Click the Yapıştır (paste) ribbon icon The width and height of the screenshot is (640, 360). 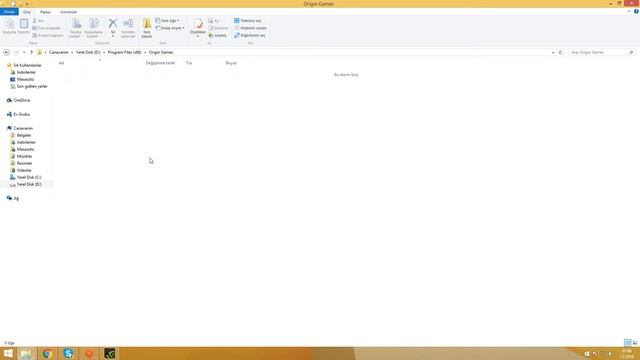coord(24,26)
